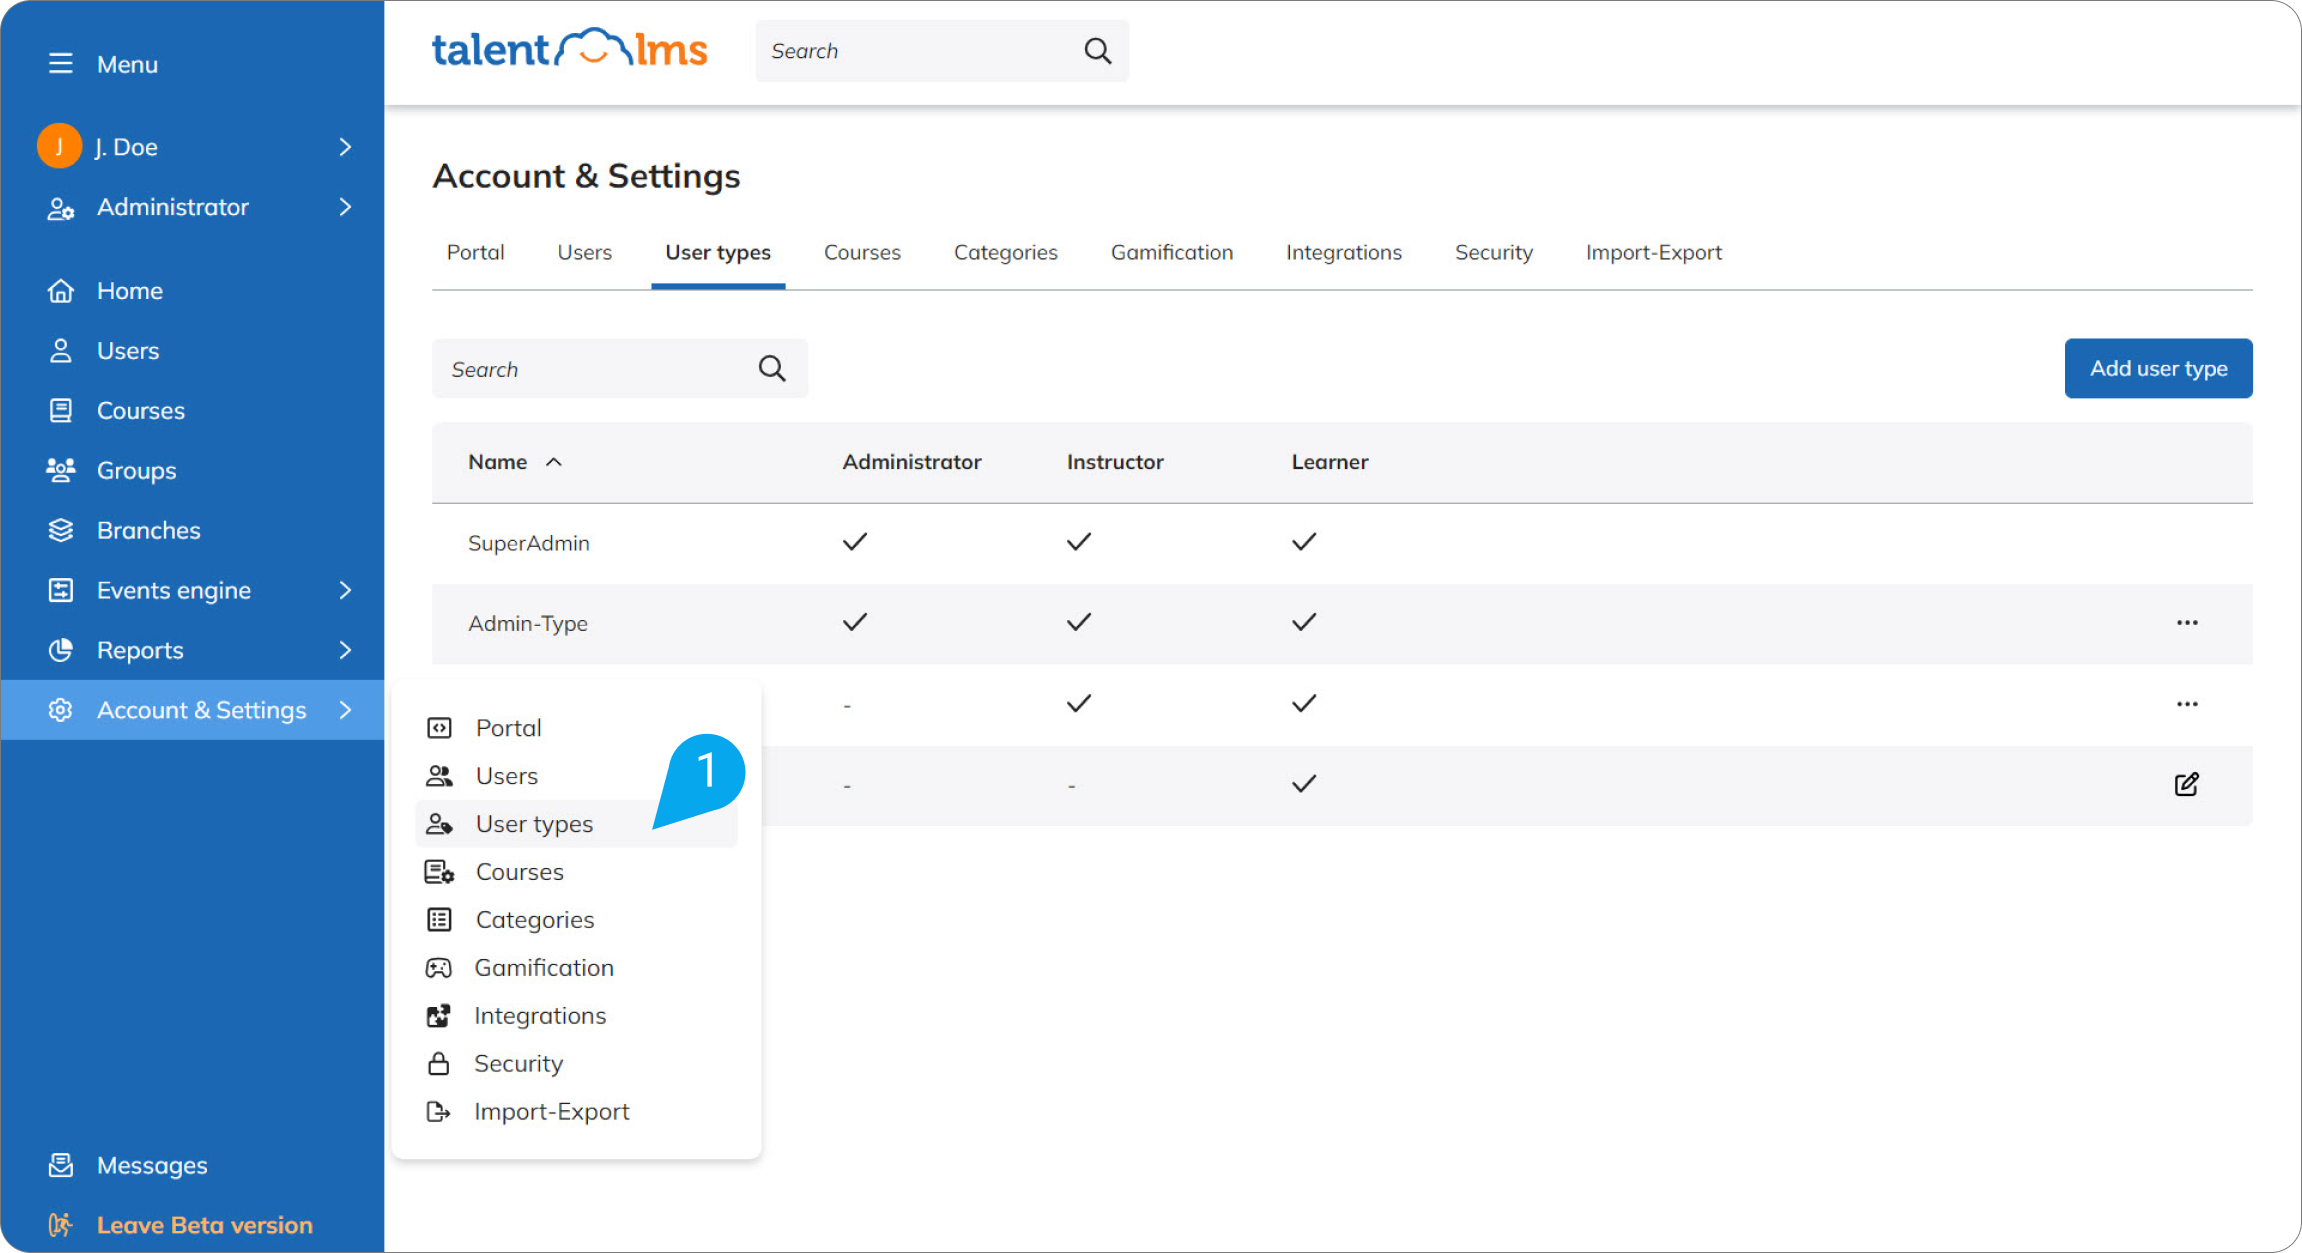The image size is (2302, 1253).
Task: Switch to the Security tab
Action: click(1493, 253)
